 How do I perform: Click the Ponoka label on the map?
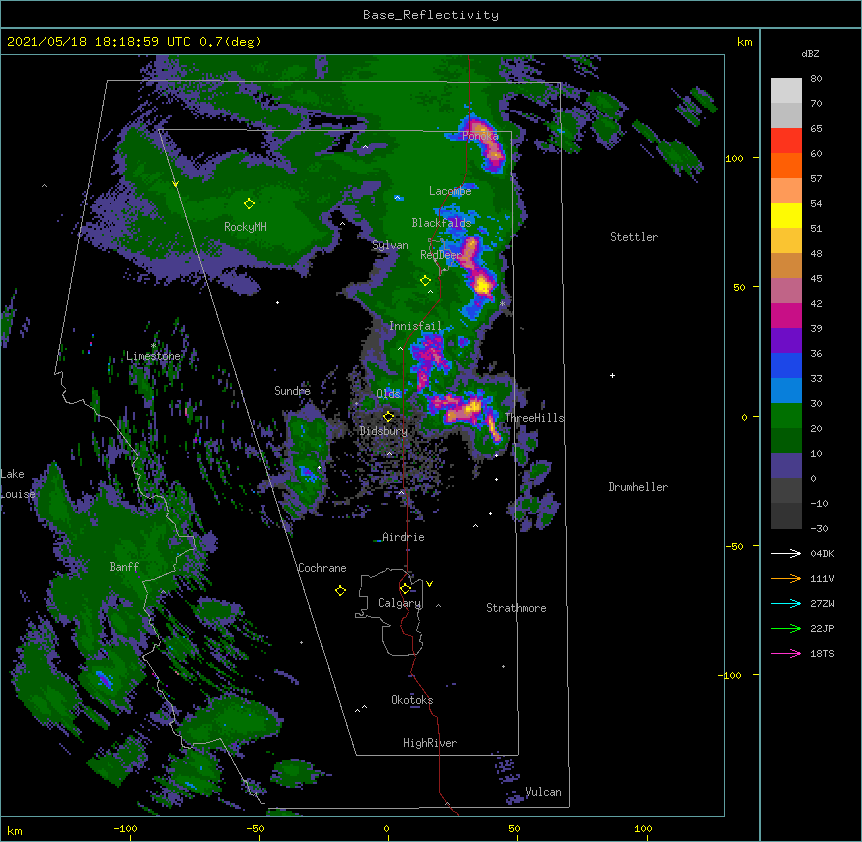point(480,136)
